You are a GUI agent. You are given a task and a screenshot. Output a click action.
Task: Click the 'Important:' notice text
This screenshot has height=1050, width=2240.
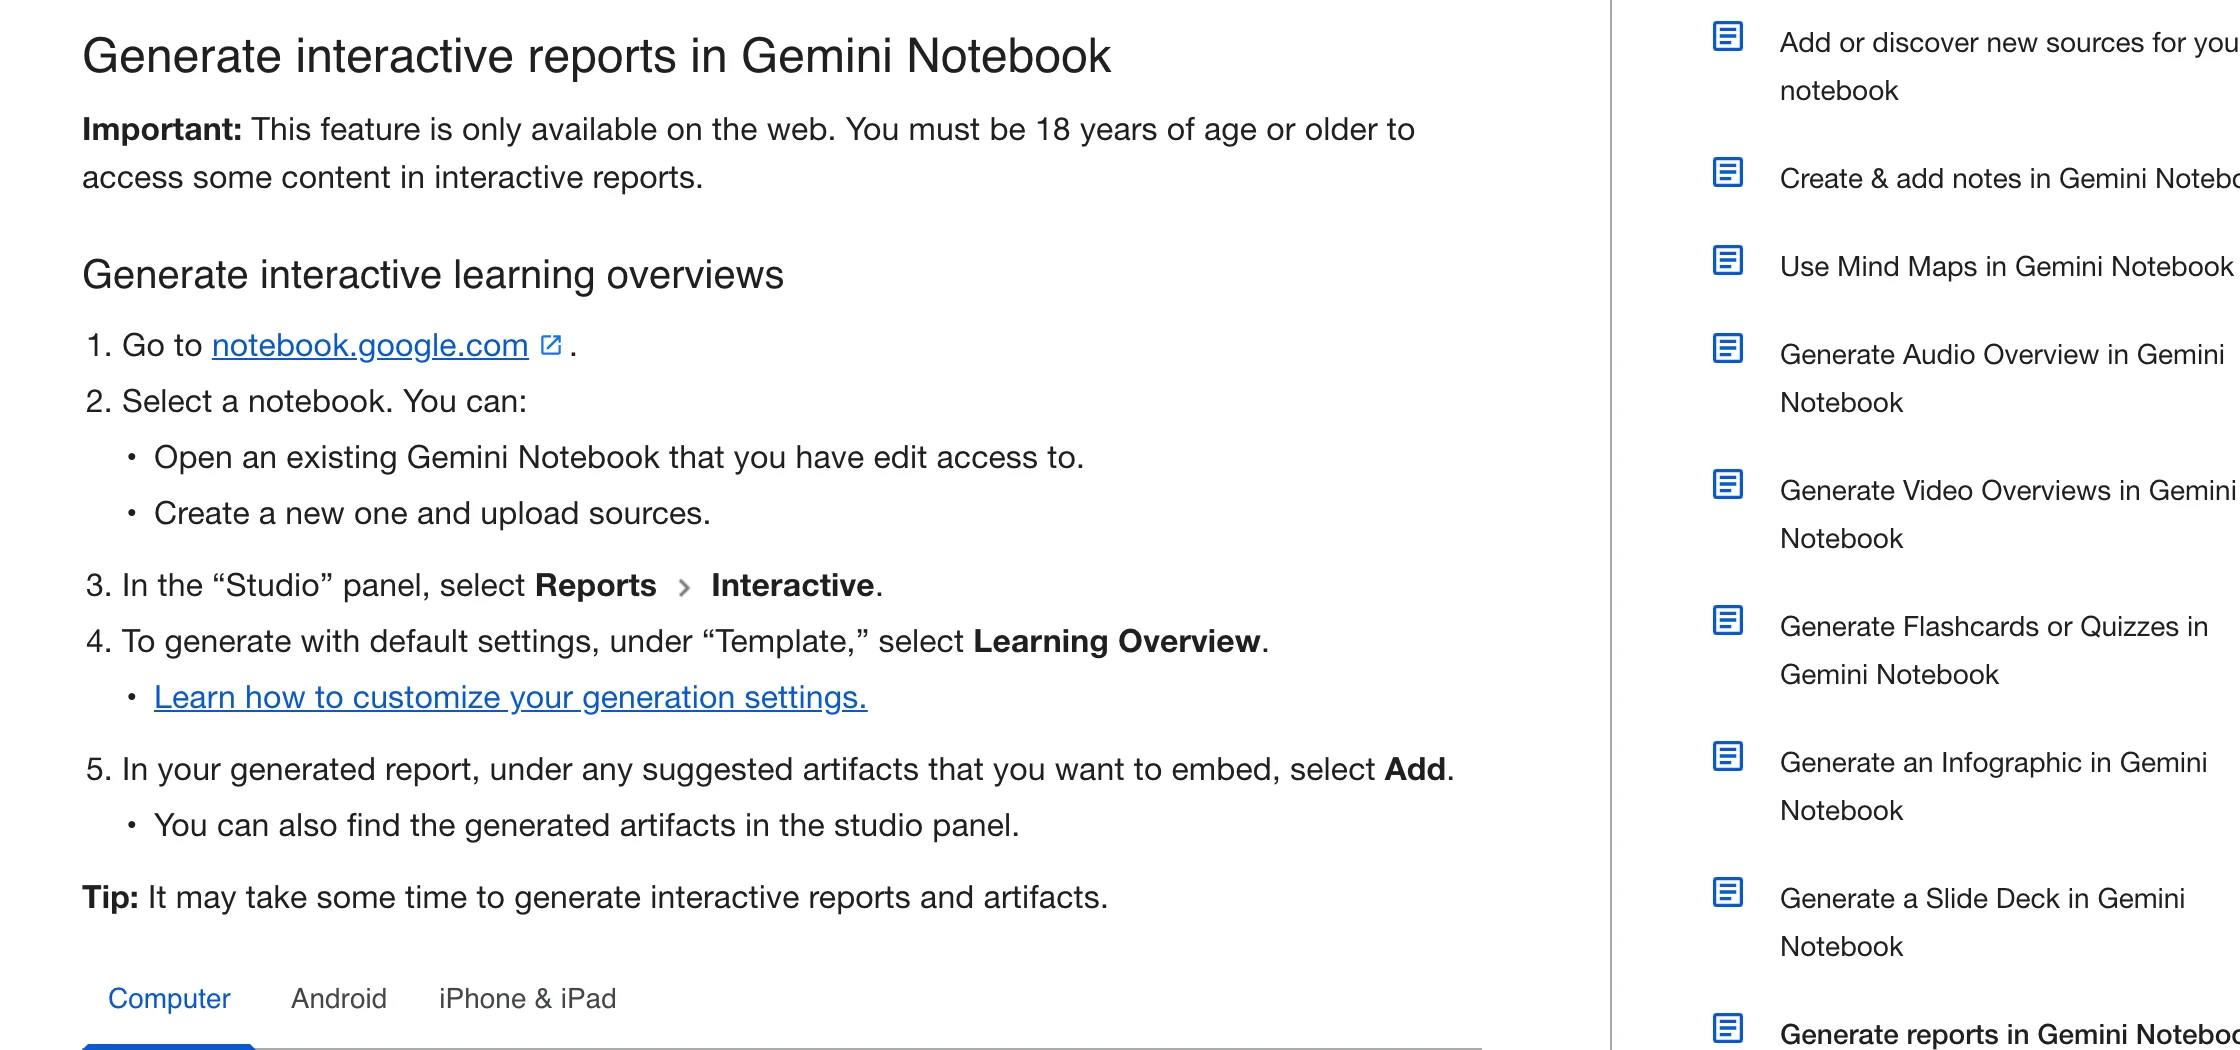coord(748,153)
